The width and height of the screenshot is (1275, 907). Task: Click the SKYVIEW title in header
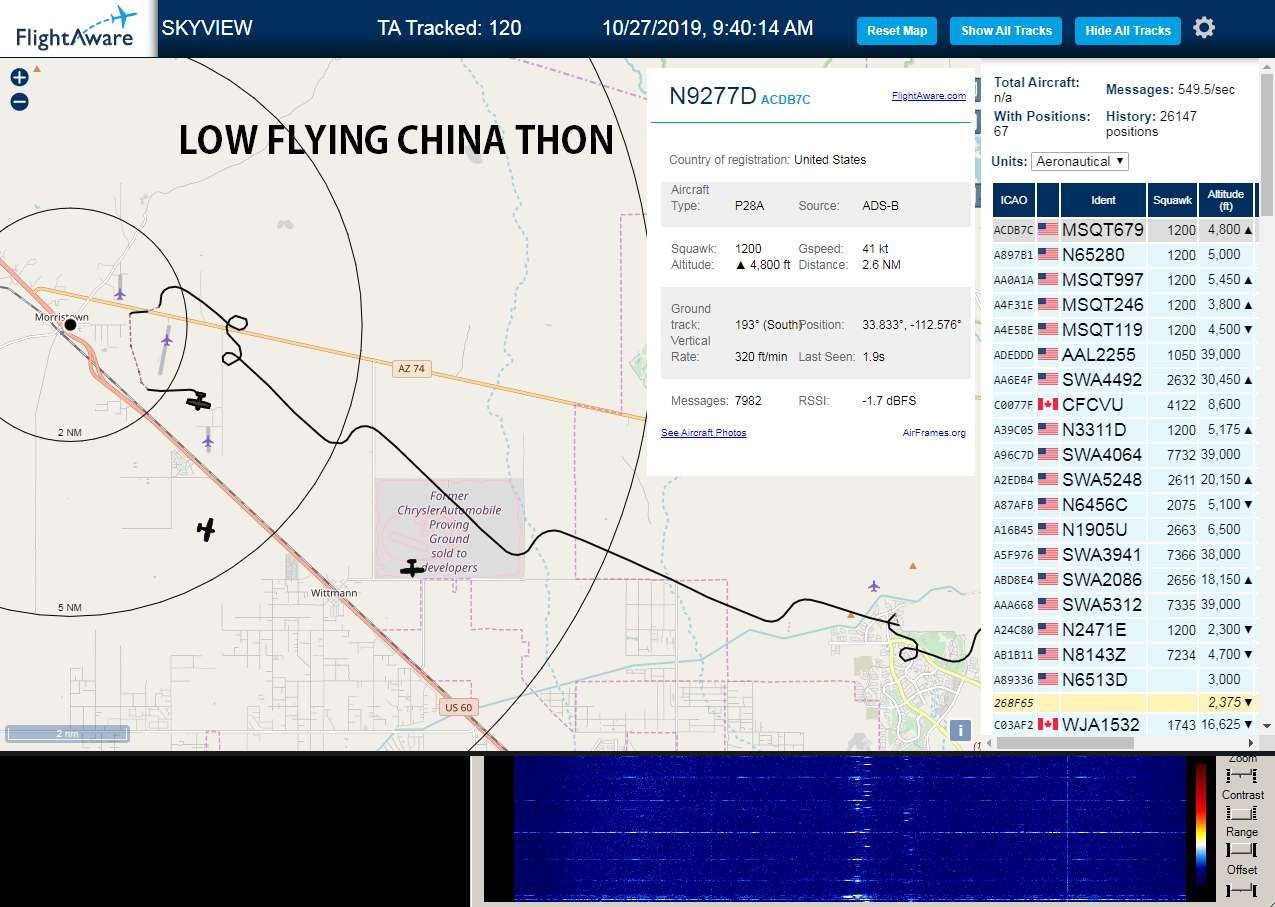(x=207, y=28)
